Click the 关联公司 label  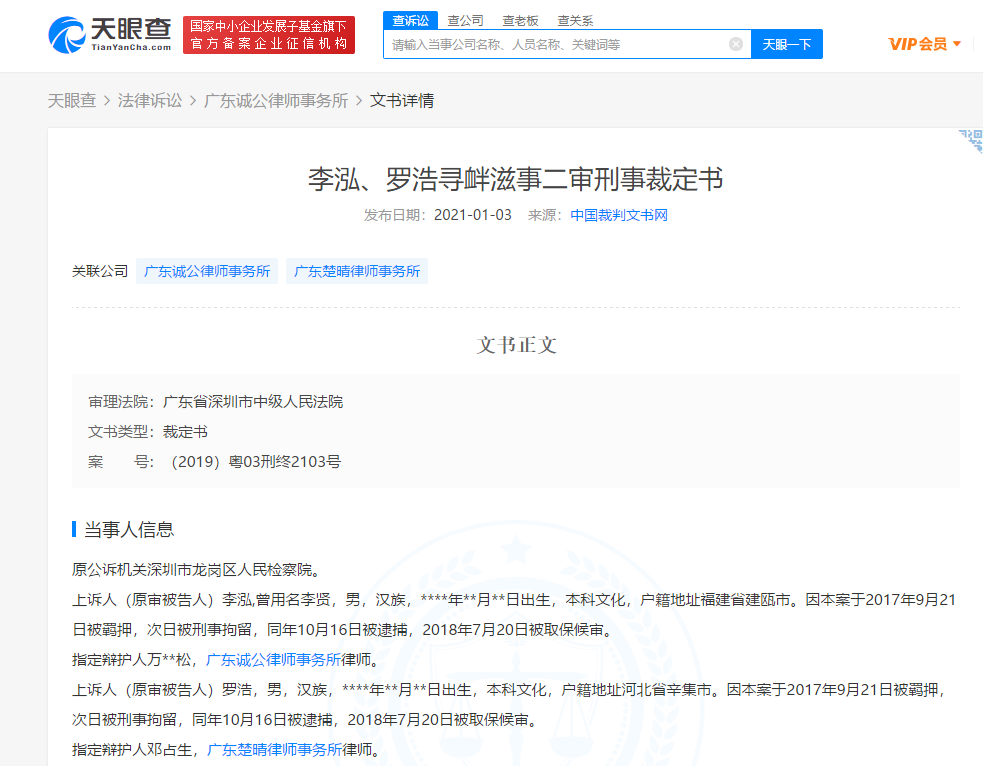pyautogui.click(x=100, y=271)
